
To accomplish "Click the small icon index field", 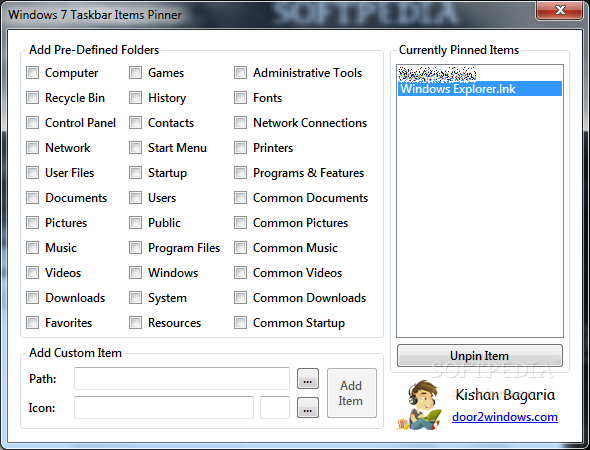I will (275, 407).
